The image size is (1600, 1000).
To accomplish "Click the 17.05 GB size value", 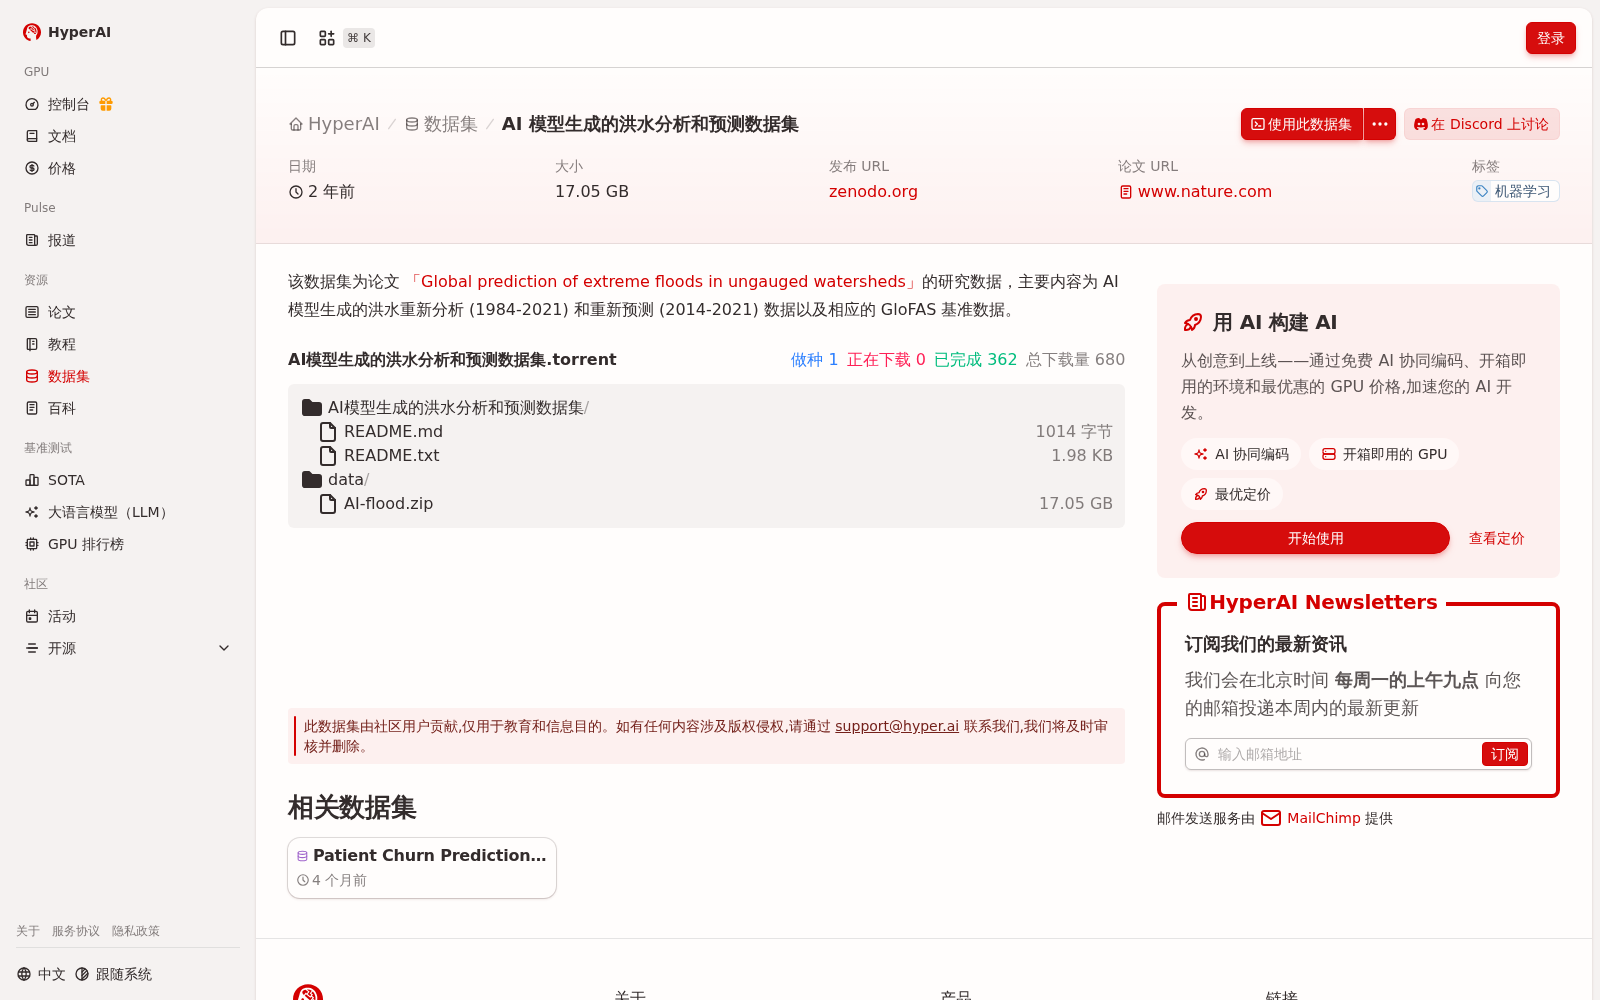I will (592, 191).
